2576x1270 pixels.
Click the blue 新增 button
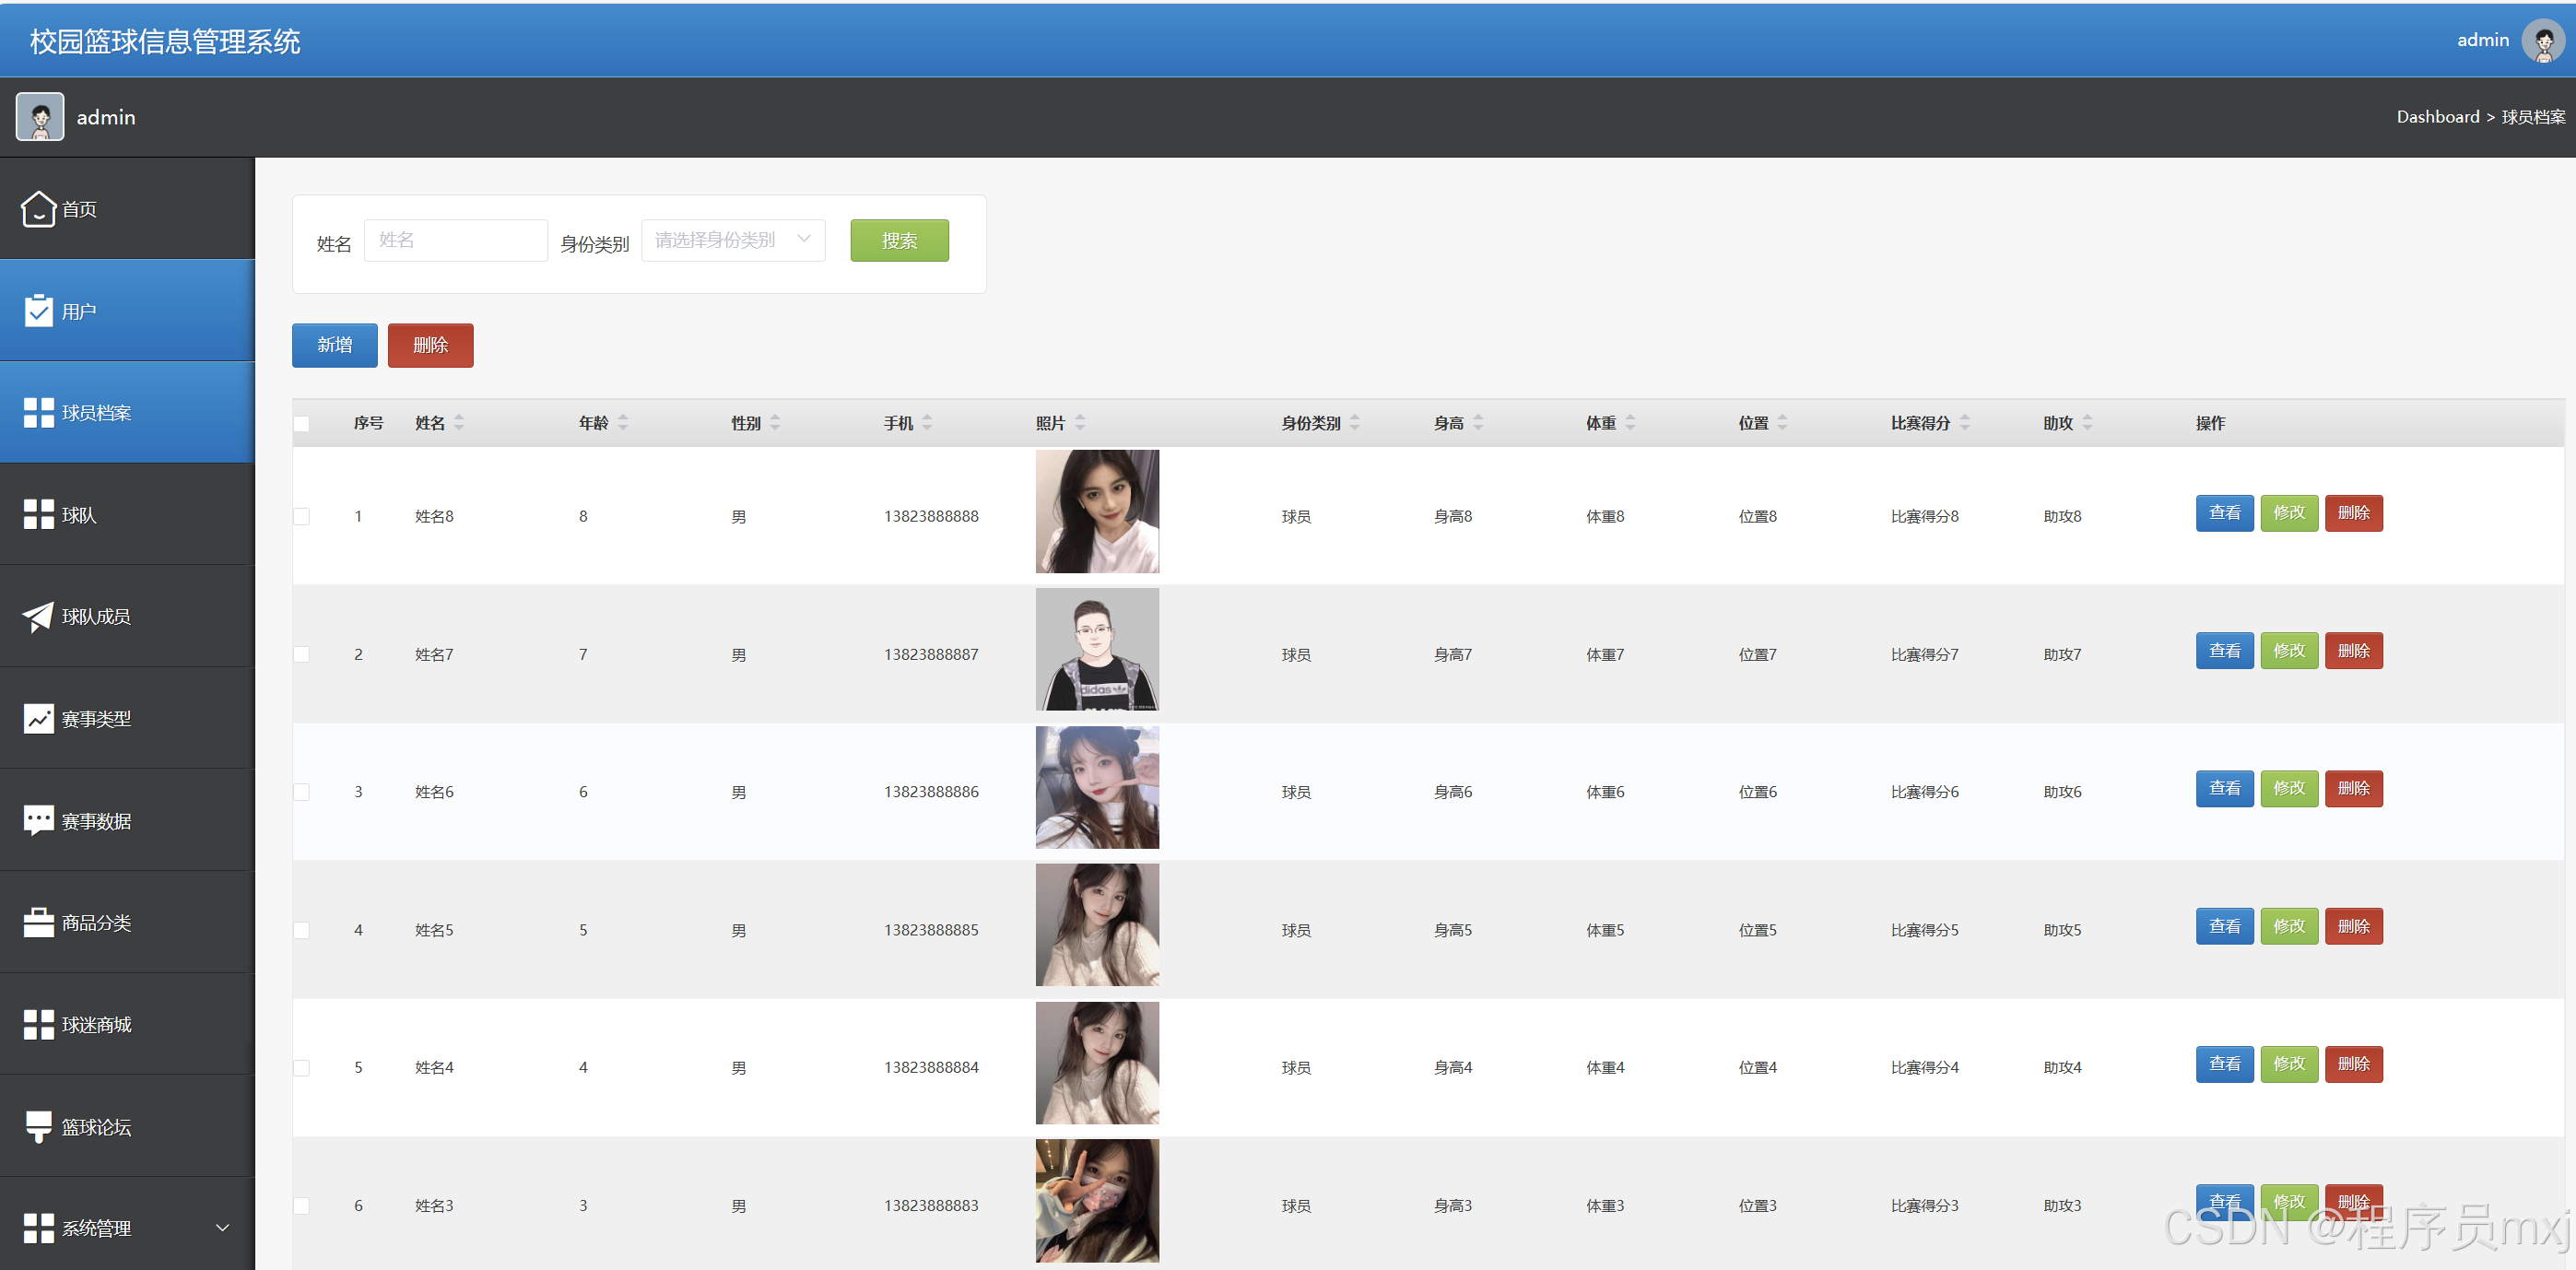point(334,345)
